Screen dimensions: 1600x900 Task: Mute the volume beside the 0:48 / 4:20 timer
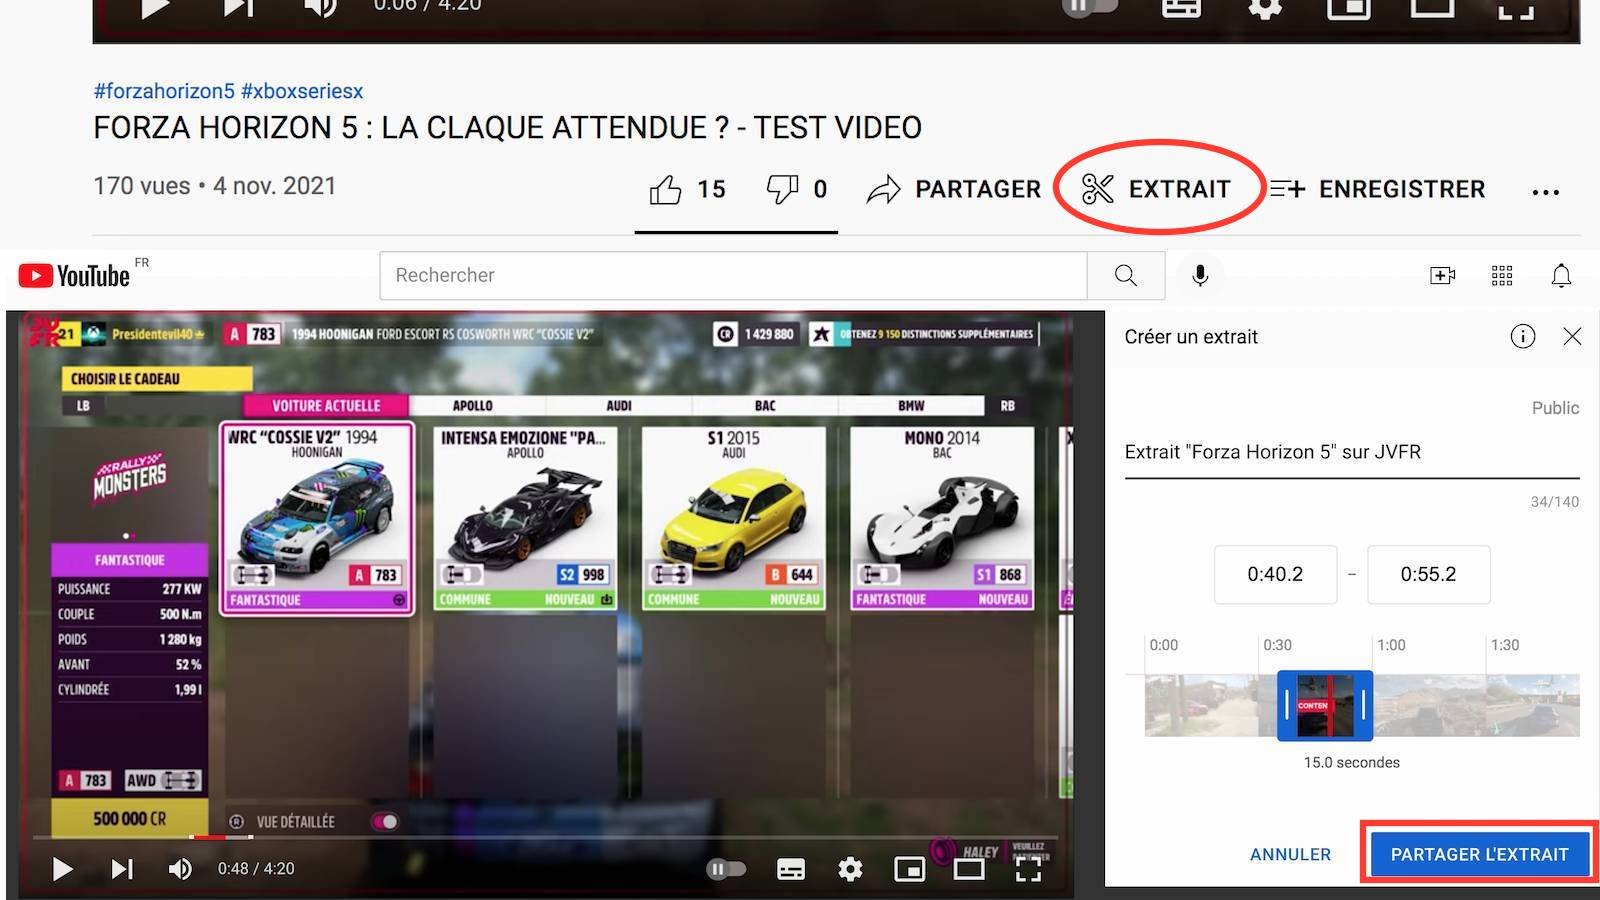point(180,869)
